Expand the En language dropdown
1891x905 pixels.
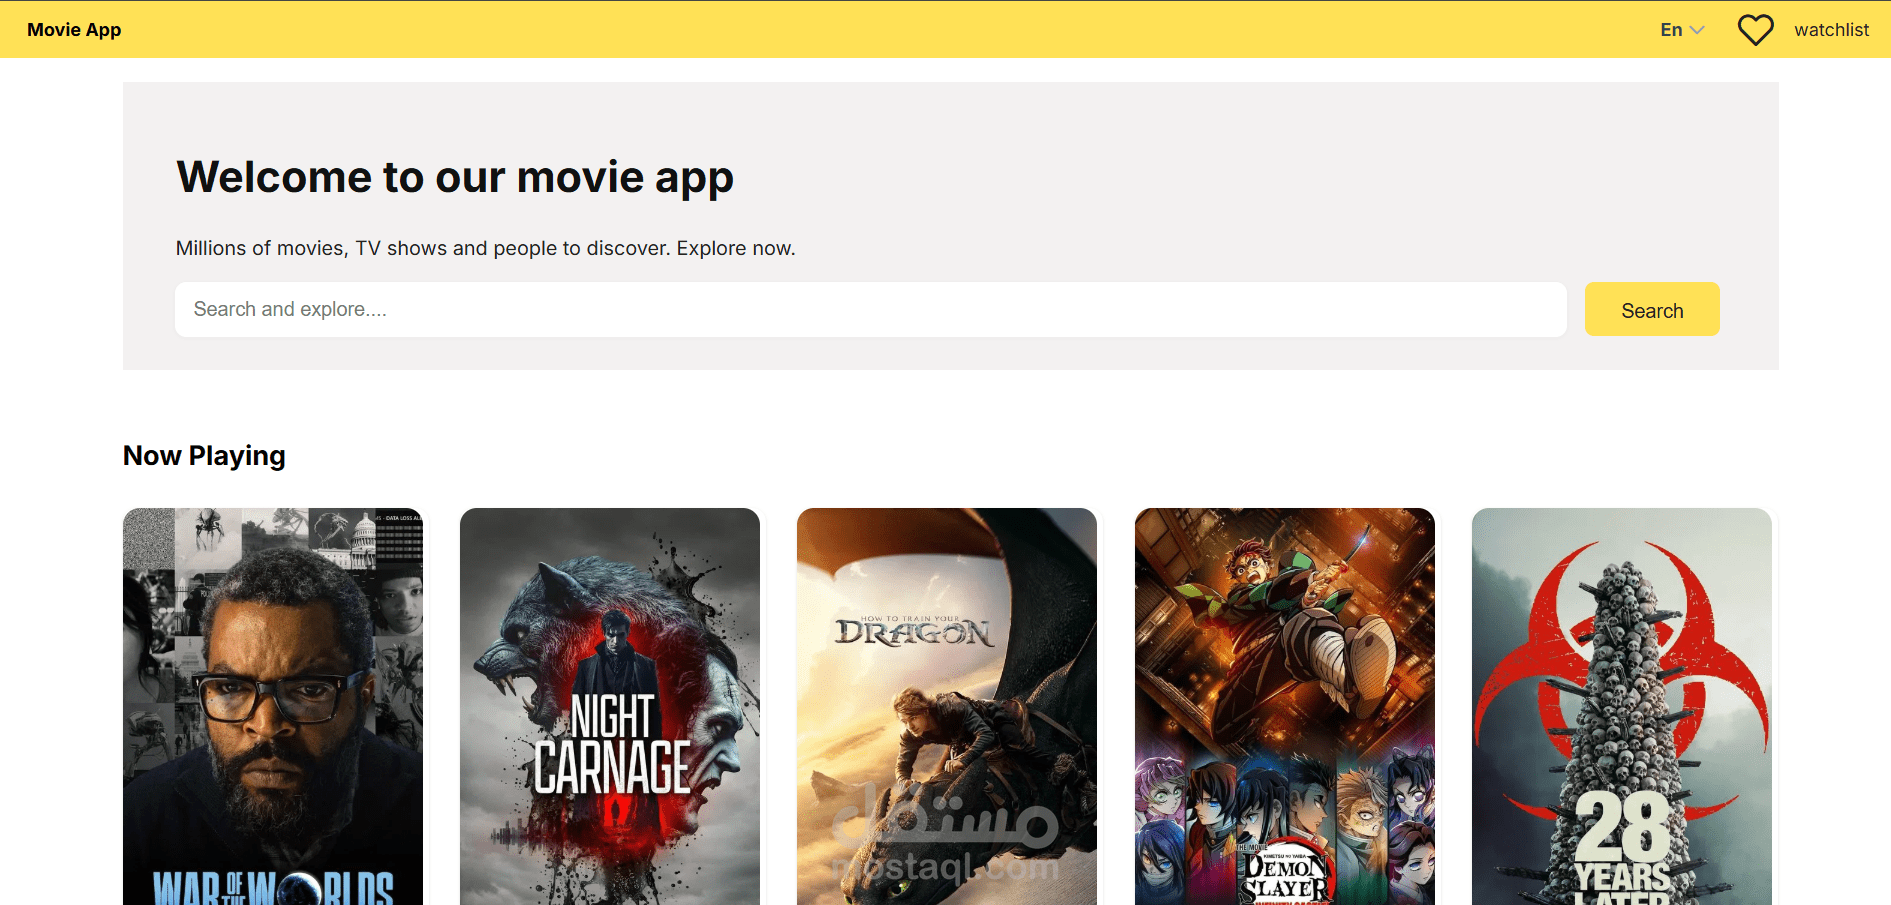click(1682, 30)
